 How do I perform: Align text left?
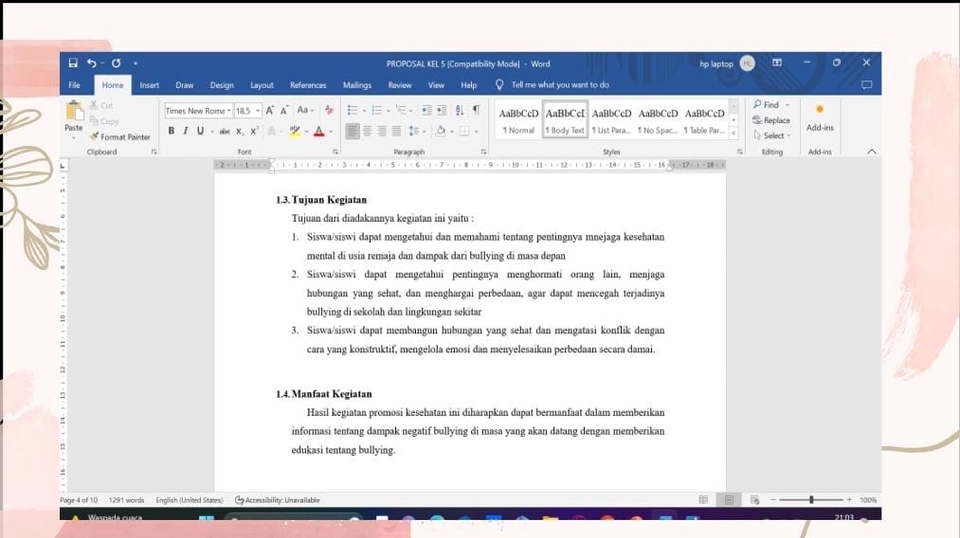tap(353, 131)
